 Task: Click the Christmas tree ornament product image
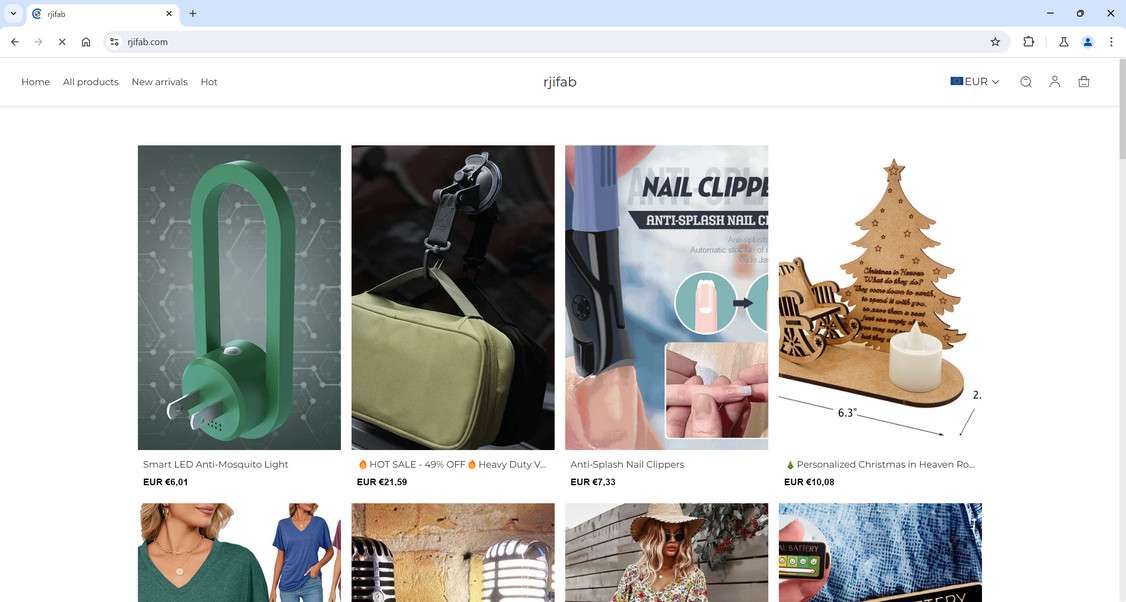coord(880,297)
